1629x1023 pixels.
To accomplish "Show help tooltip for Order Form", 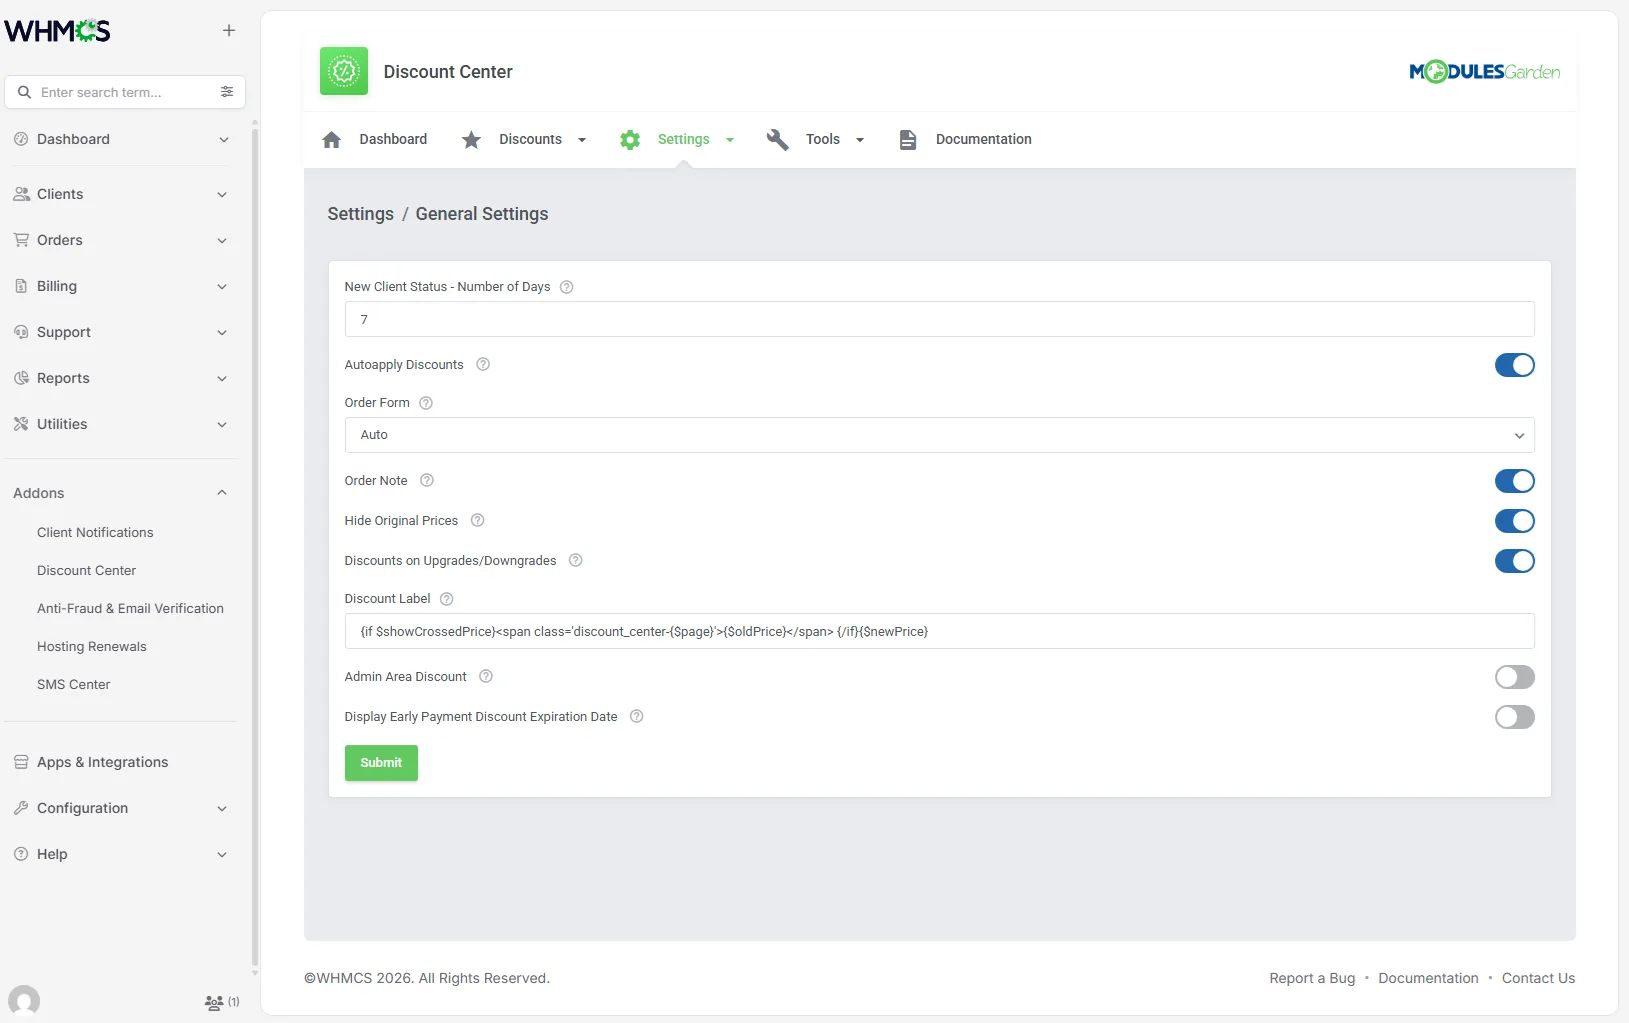I will (426, 403).
